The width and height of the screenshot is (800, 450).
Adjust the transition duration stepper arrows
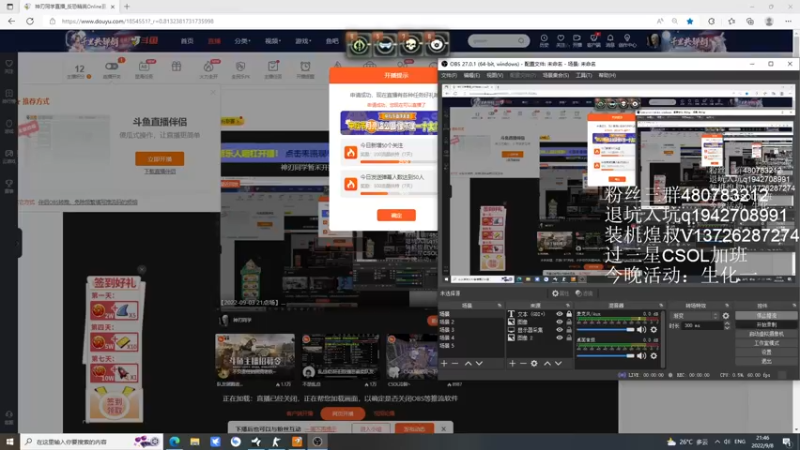pos(727,326)
